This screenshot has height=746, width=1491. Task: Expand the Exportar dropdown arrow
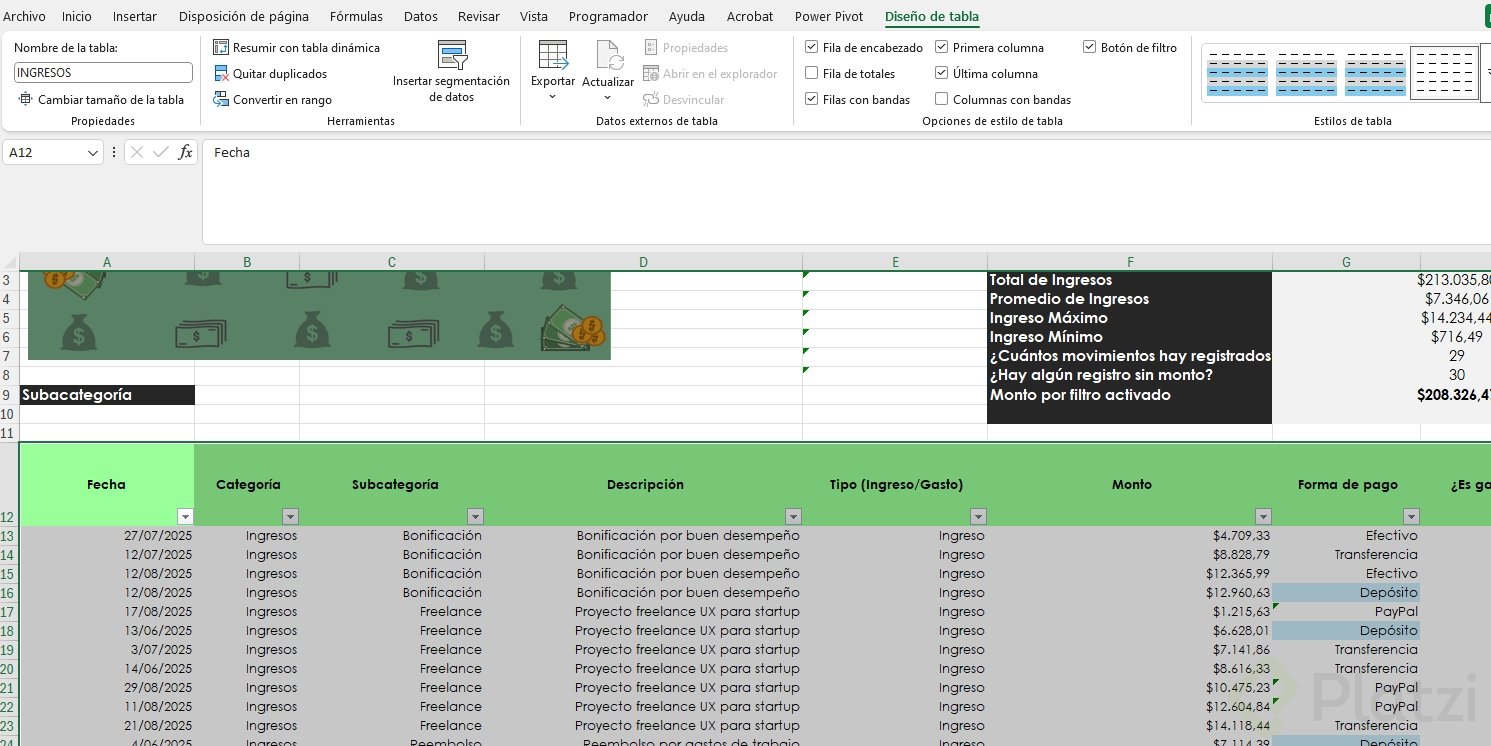(x=552, y=97)
